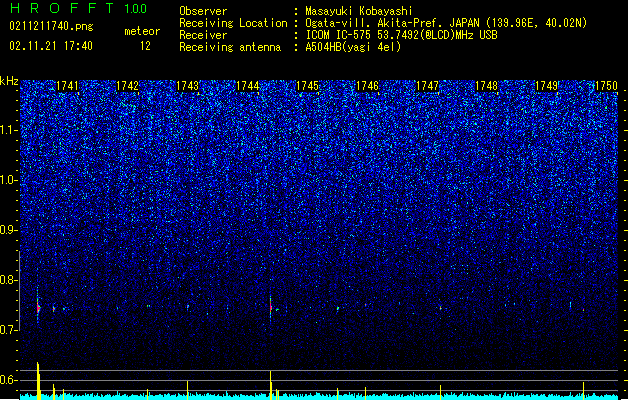Viewport: 629px width, 400px height.
Task: Click the 1.0 kHz axis label
Action: coord(8,180)
